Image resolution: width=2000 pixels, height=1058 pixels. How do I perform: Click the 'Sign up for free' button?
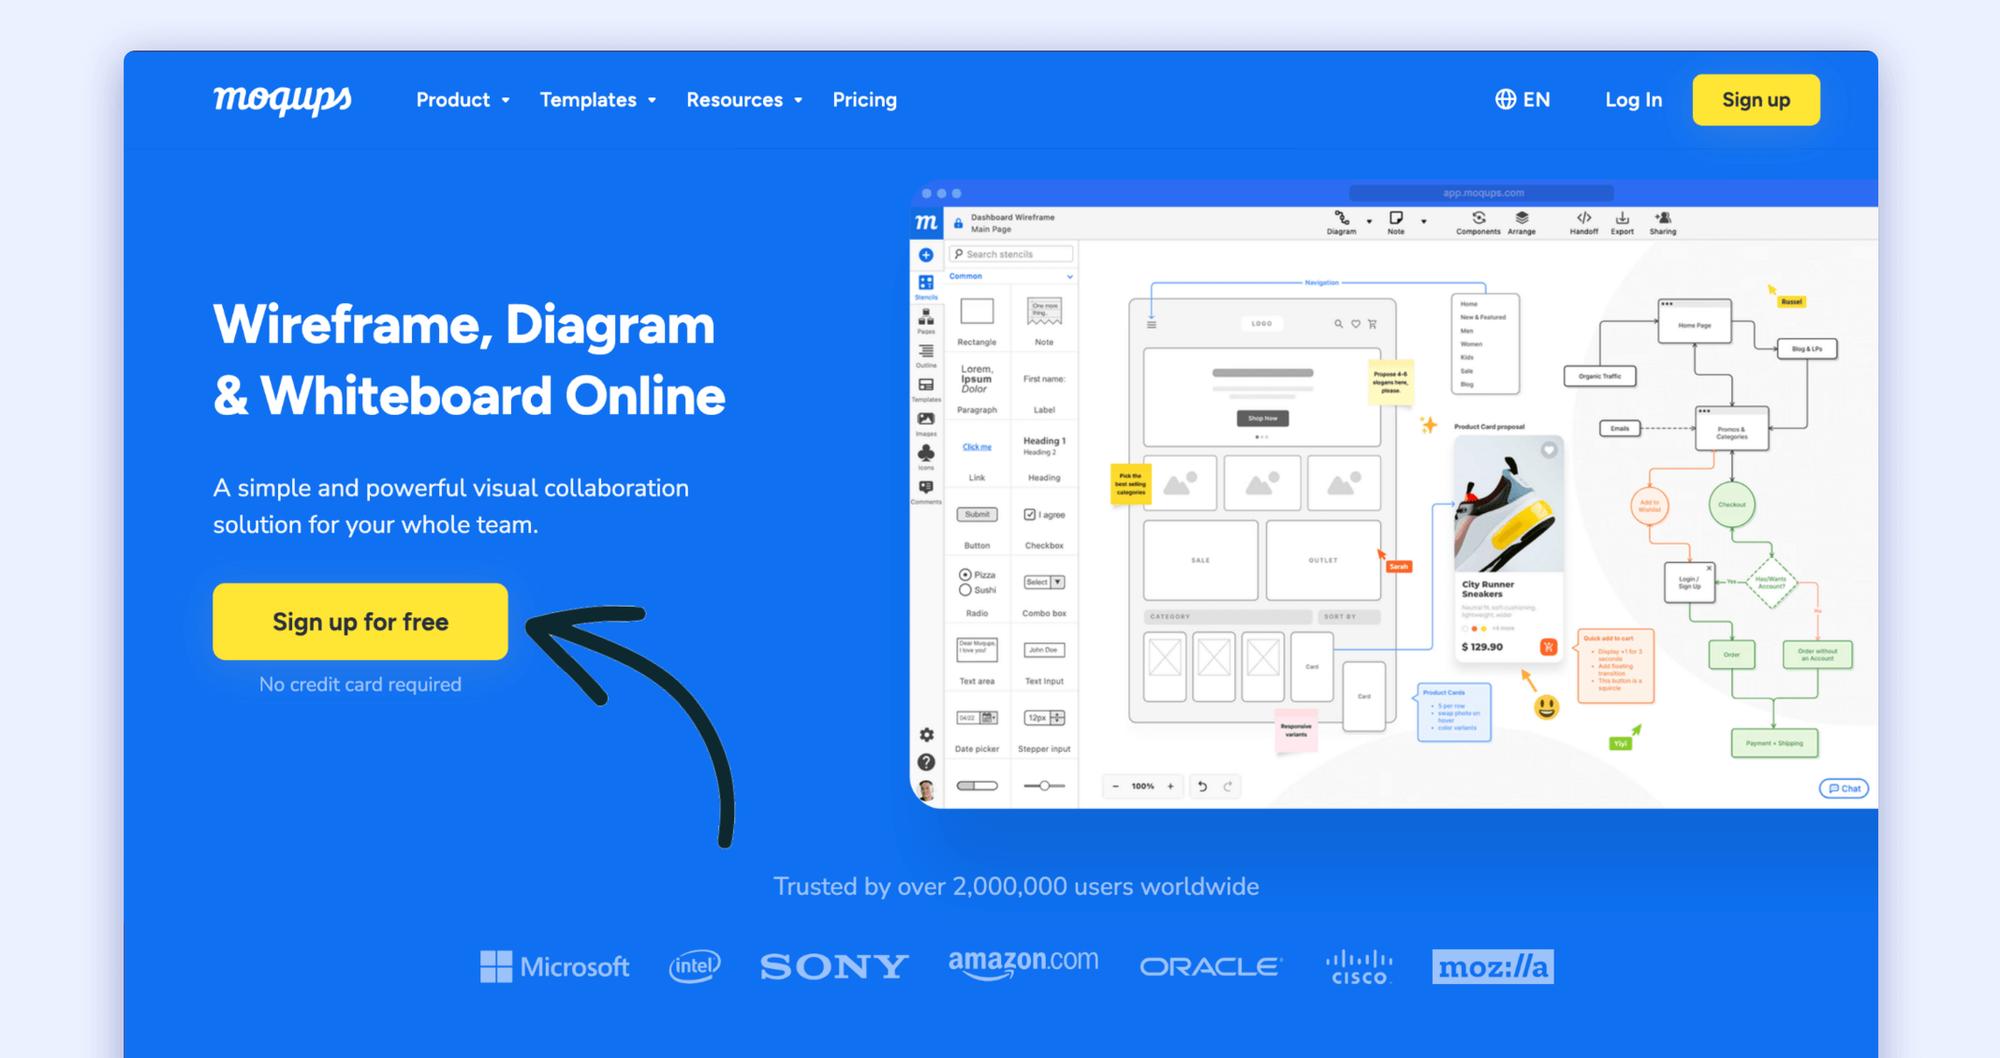pyautogui.click(x=360, y=621)
